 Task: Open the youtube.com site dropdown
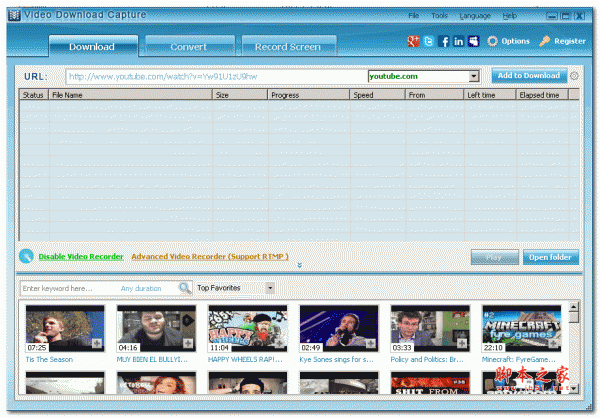tap(474, 76)
